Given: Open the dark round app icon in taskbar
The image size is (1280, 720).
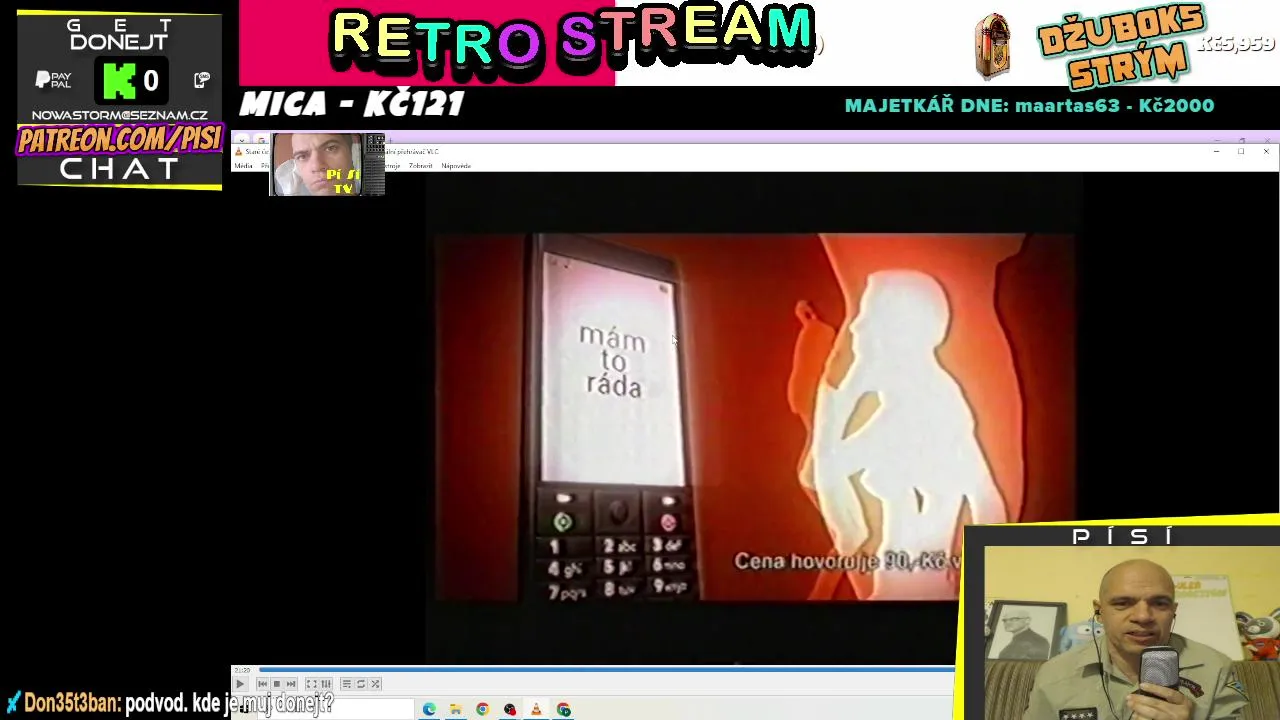Looking at the screenshot, I should 509,709.
